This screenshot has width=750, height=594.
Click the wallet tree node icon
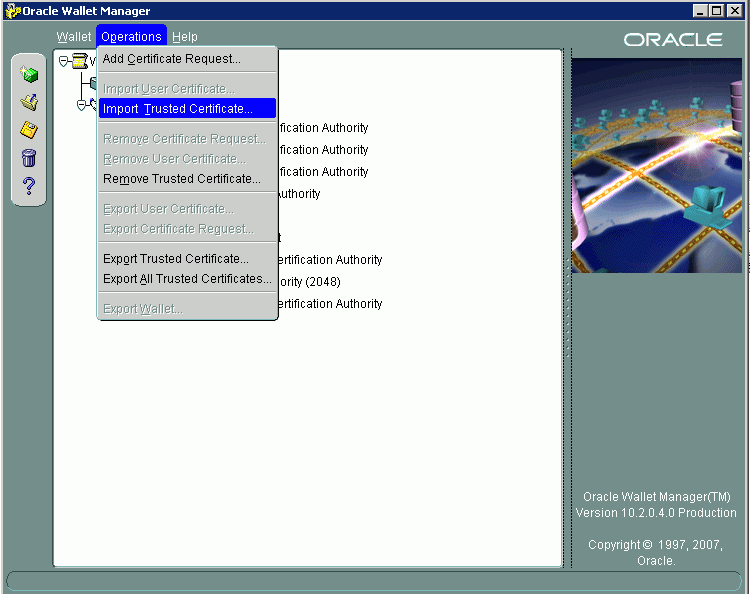pos(80,61)
